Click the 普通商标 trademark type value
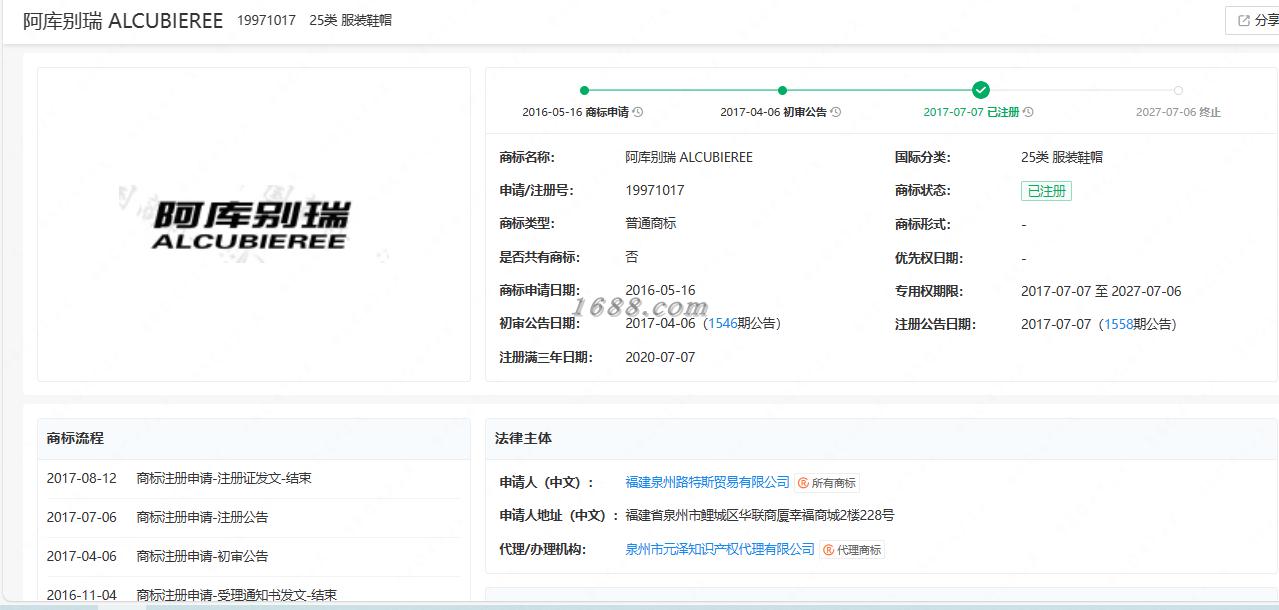 (651, 223)
